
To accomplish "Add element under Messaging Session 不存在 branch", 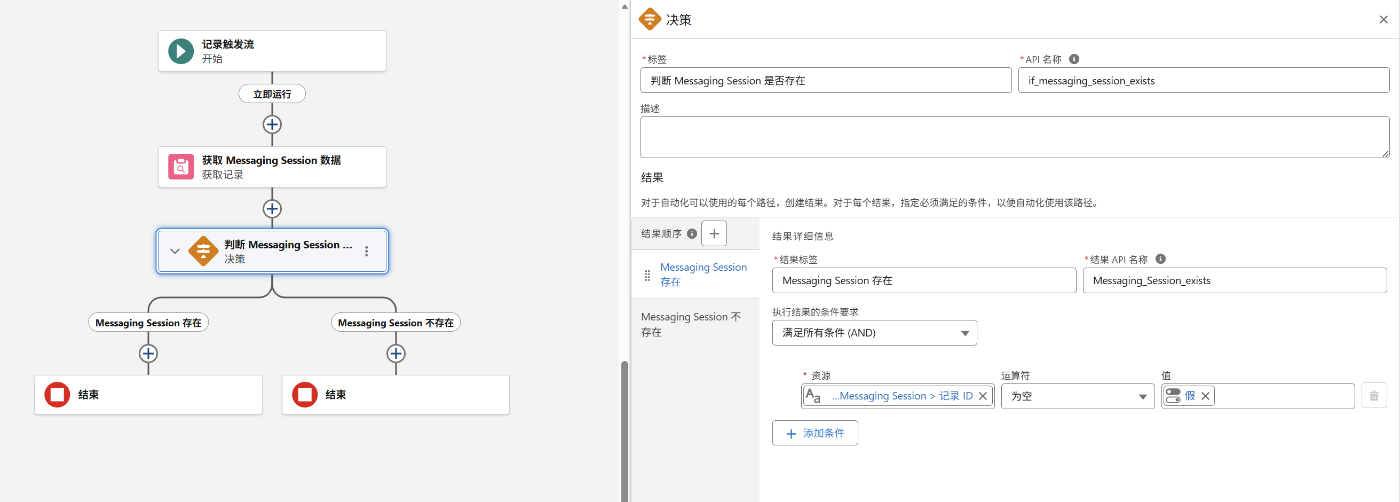I will pos(396,353).
